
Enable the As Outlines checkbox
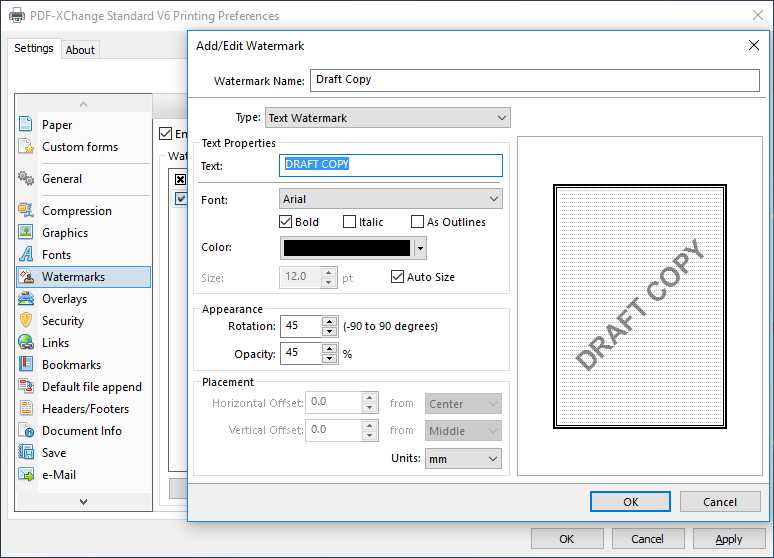pos(417,222)
